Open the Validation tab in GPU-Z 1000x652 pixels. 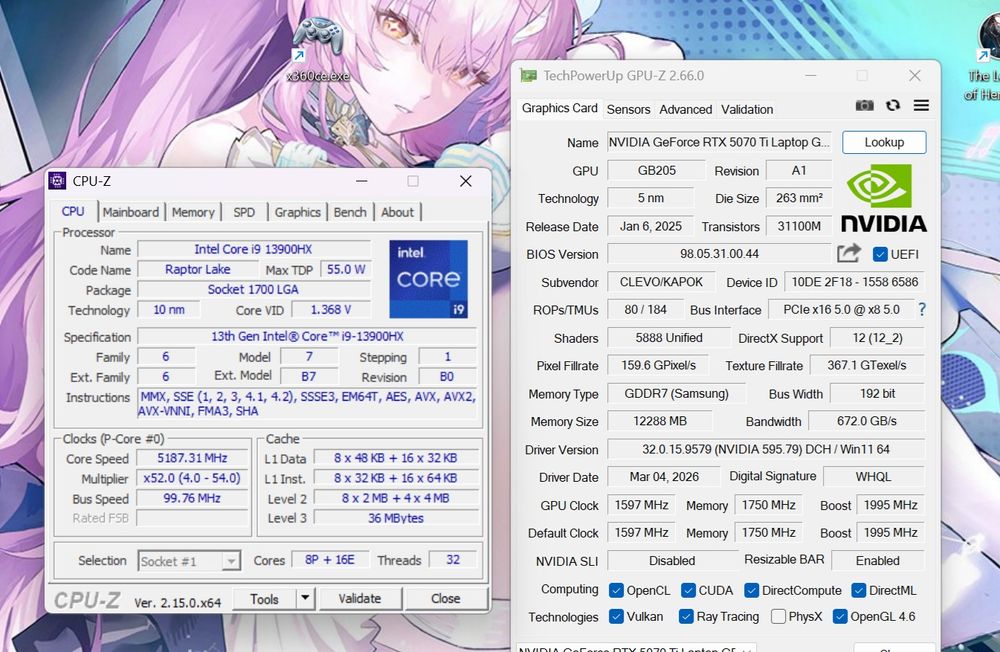(x=747, y=109)
